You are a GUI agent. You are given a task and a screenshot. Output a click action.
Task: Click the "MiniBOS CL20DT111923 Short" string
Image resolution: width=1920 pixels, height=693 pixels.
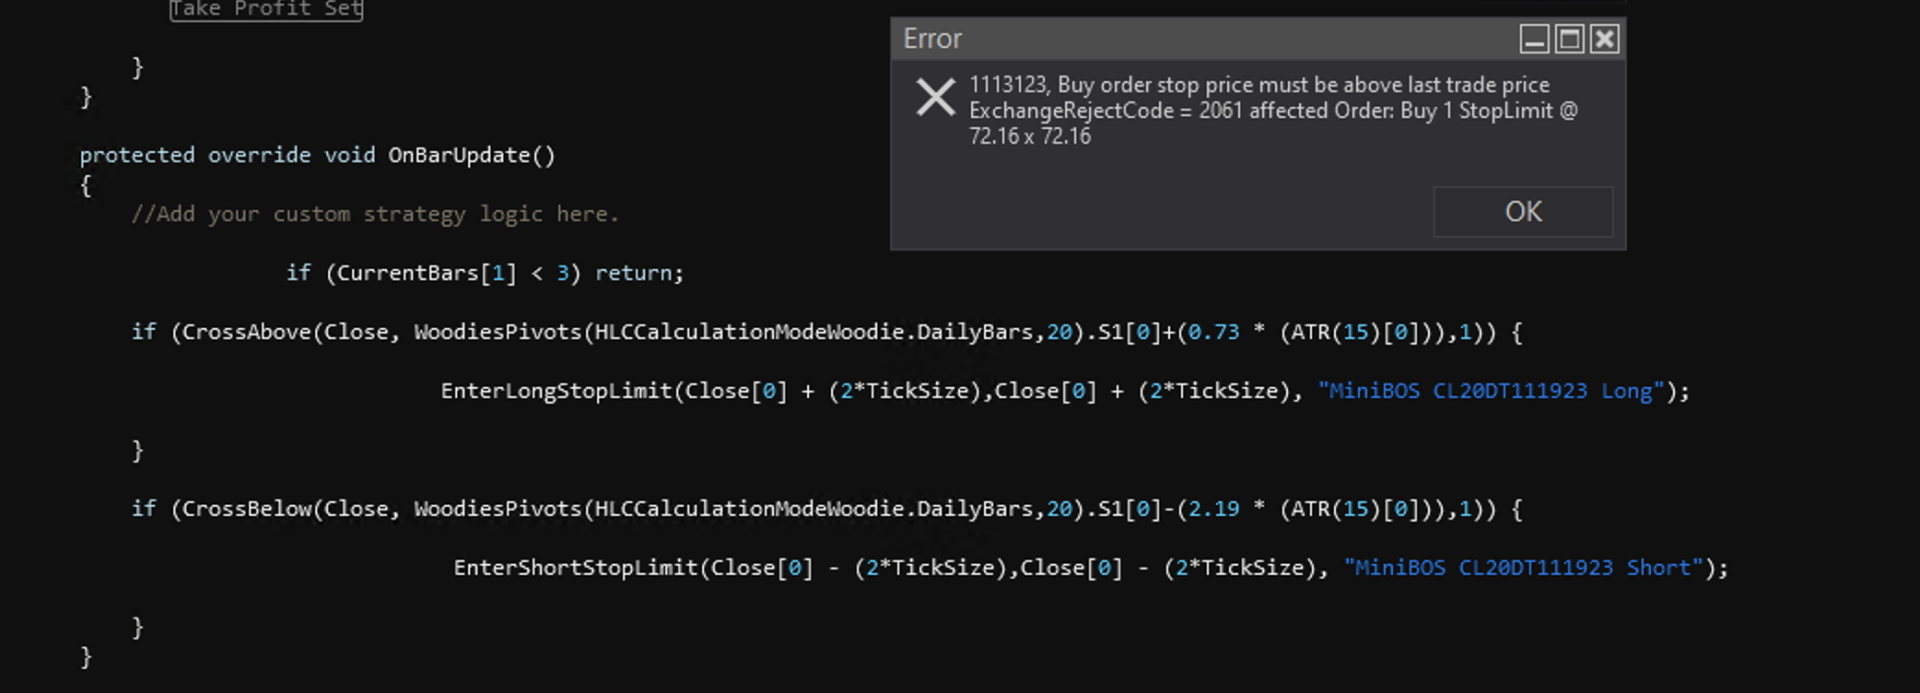1522,568
